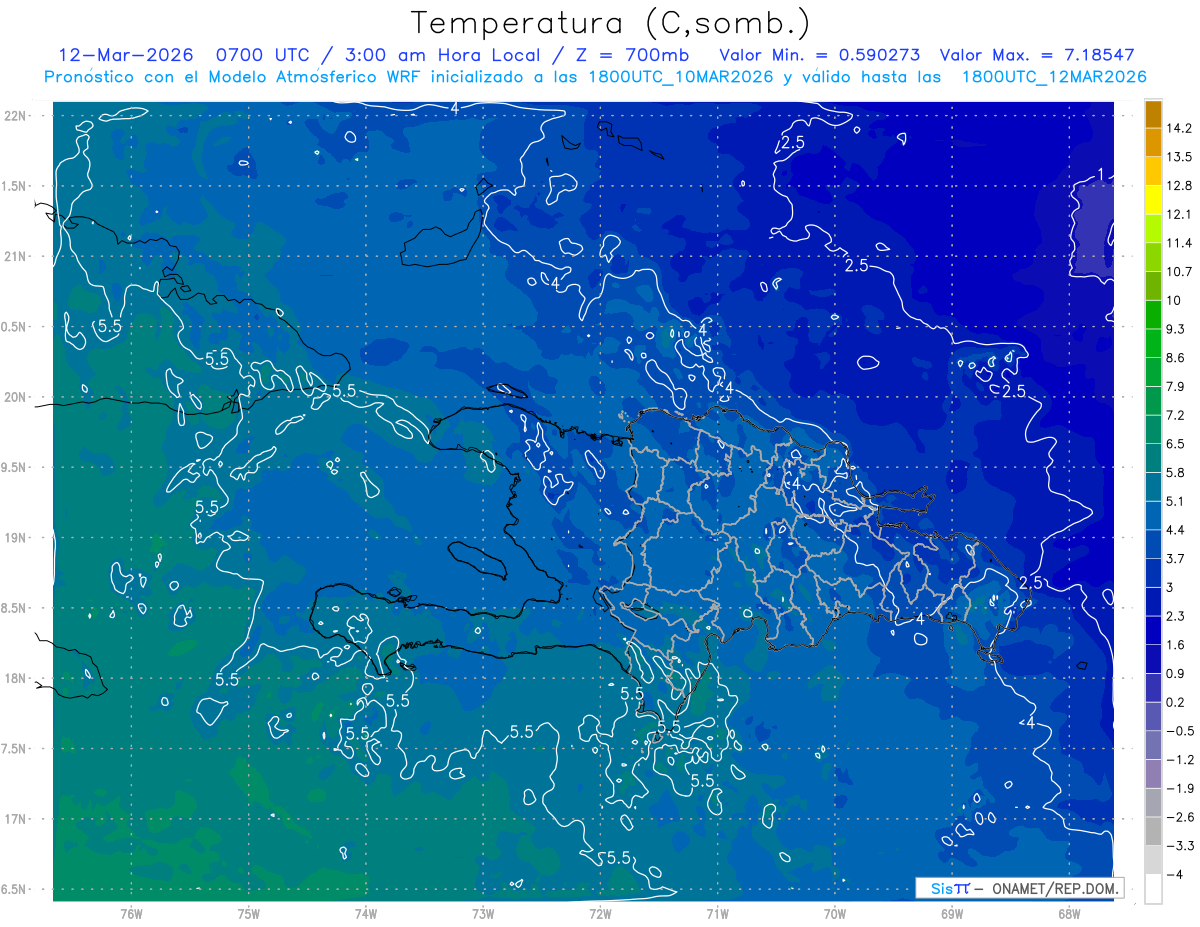Pick the white swatch below -4 on the scale

[x=1153, y=889]
